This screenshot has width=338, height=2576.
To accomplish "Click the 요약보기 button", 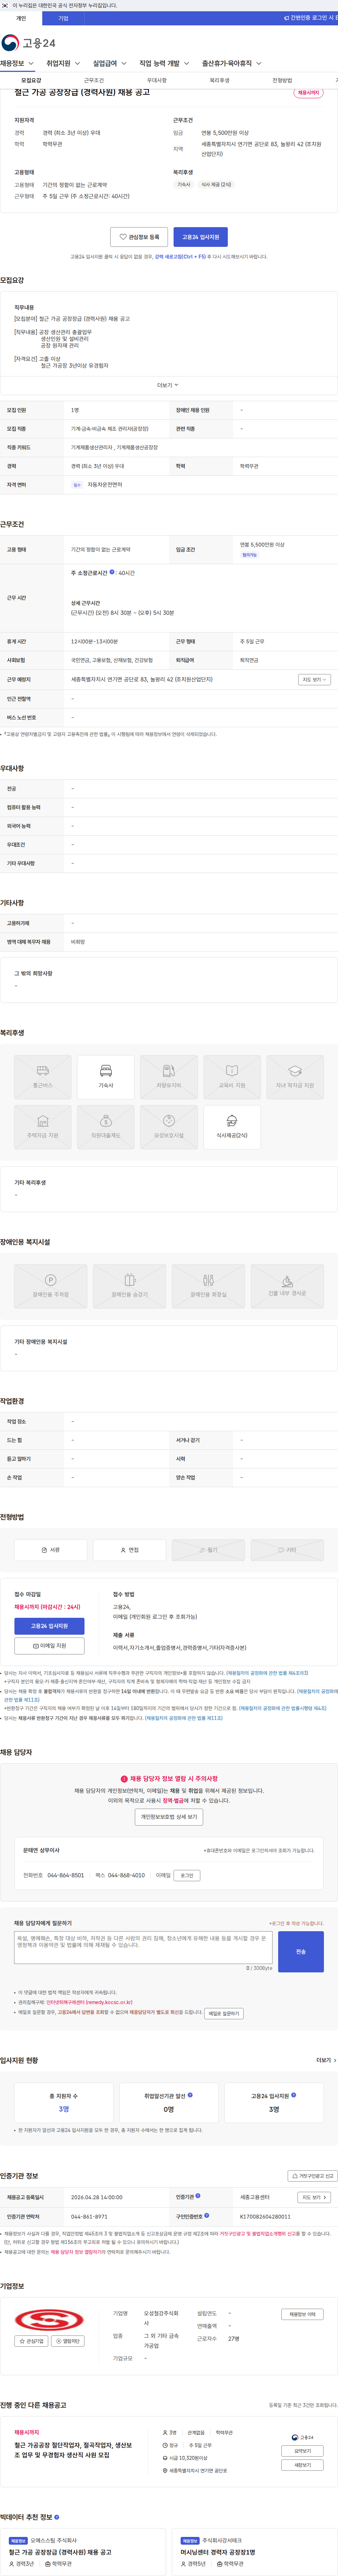I will 302,2451.
